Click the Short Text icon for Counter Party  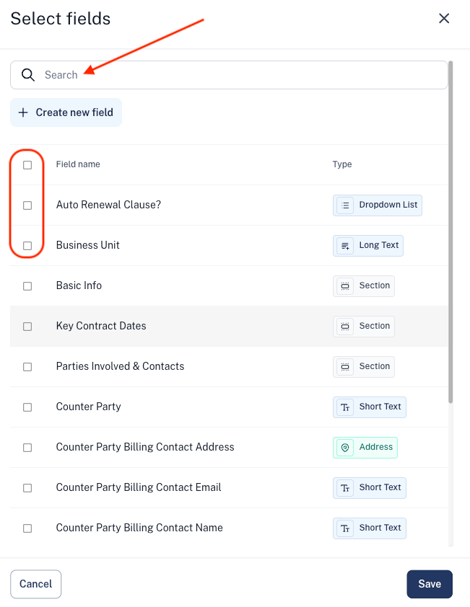coord(345,407)
